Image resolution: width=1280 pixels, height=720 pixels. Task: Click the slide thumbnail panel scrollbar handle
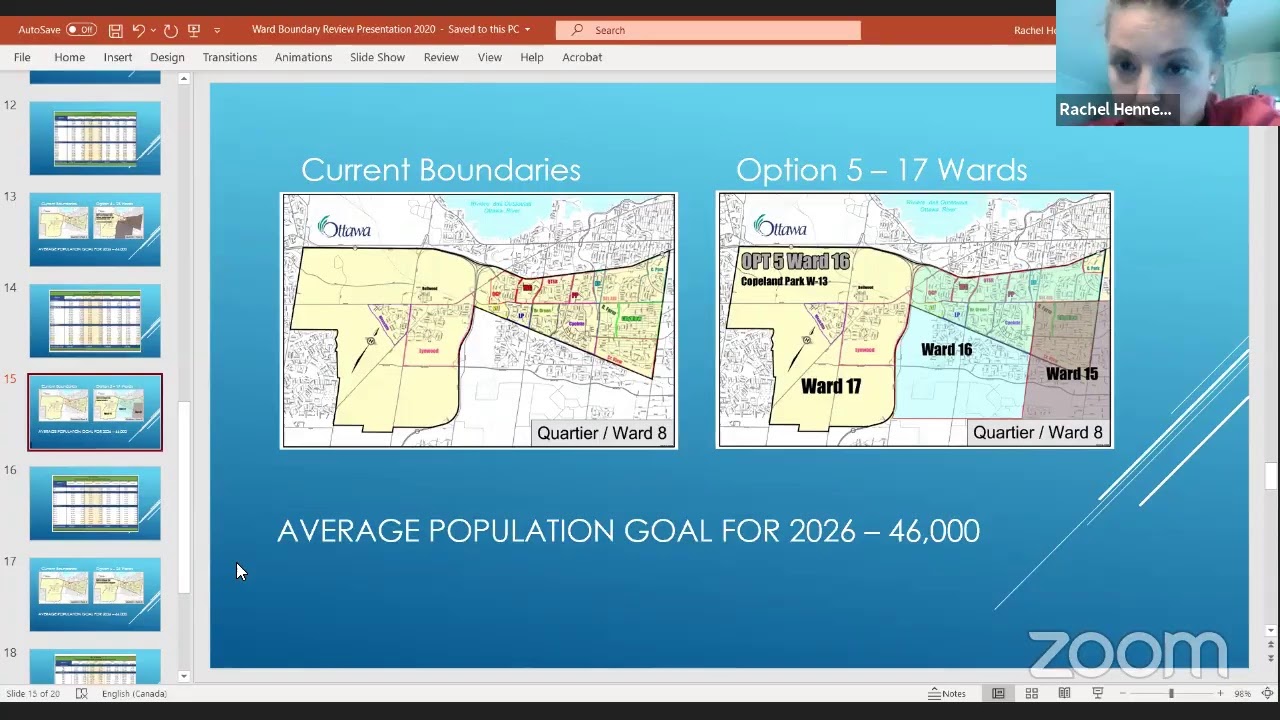(184, 497)
